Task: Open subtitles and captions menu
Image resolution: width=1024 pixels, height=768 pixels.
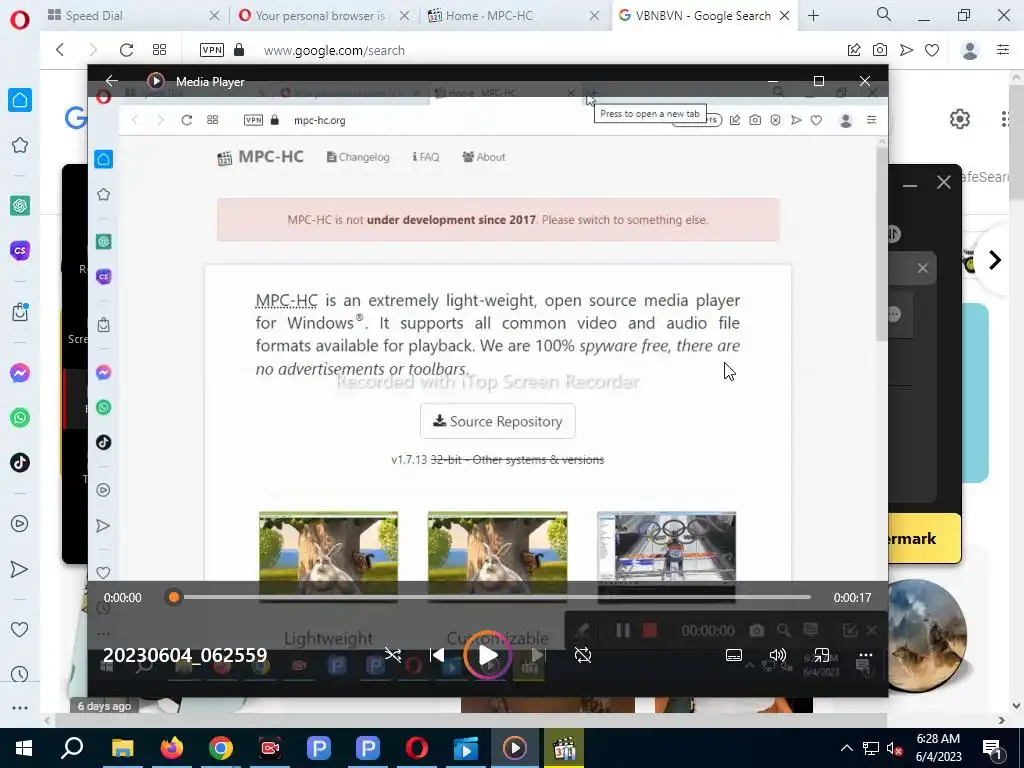Action: [734, 655]
